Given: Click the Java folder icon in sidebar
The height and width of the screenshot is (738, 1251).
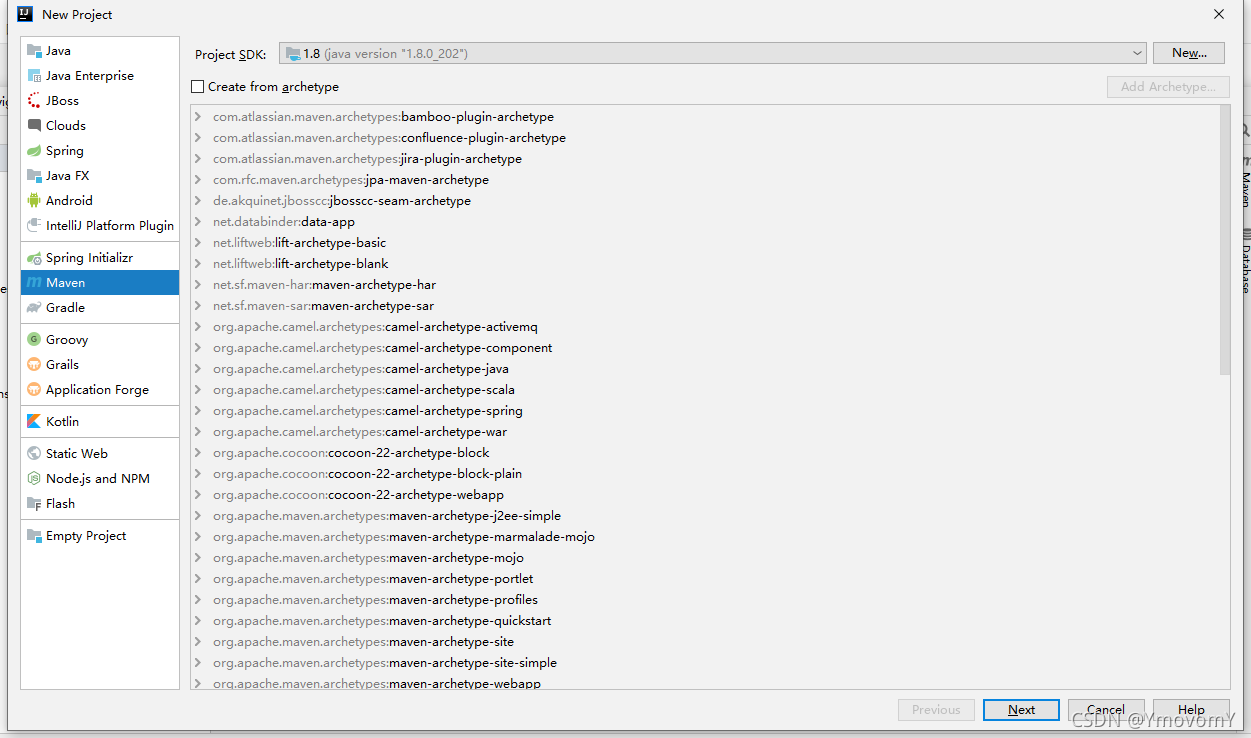Looking at the screenshot, I should pyautogui.click(x=34, y=51).
